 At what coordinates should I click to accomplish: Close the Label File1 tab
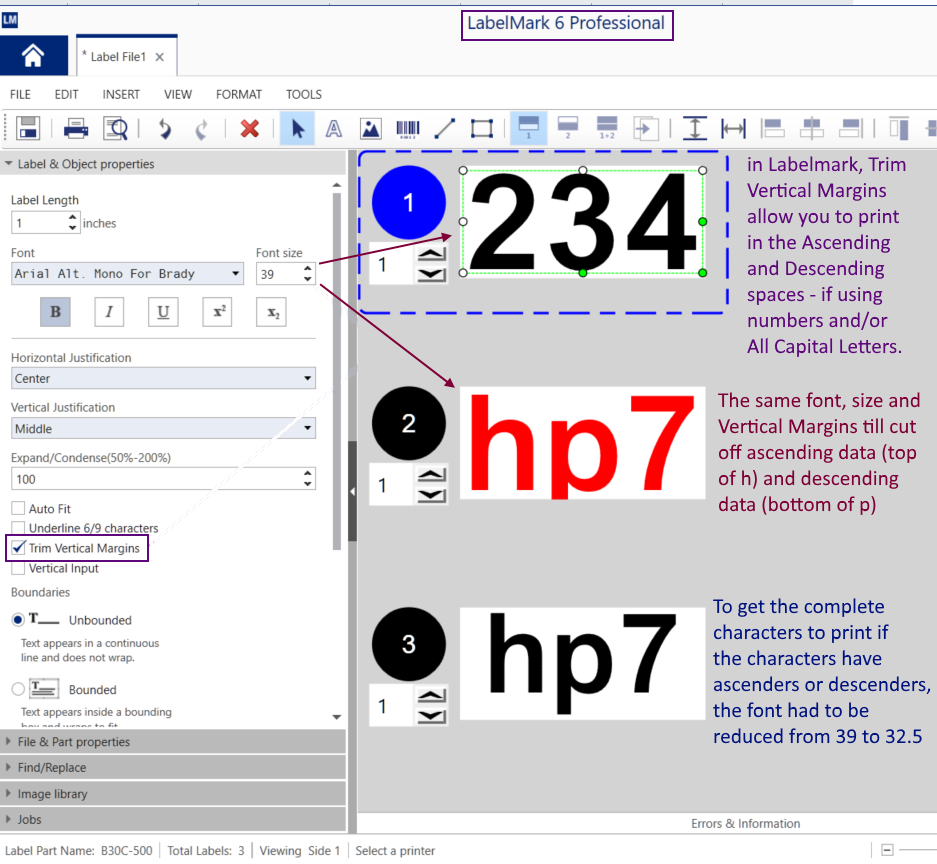point(160,57)
